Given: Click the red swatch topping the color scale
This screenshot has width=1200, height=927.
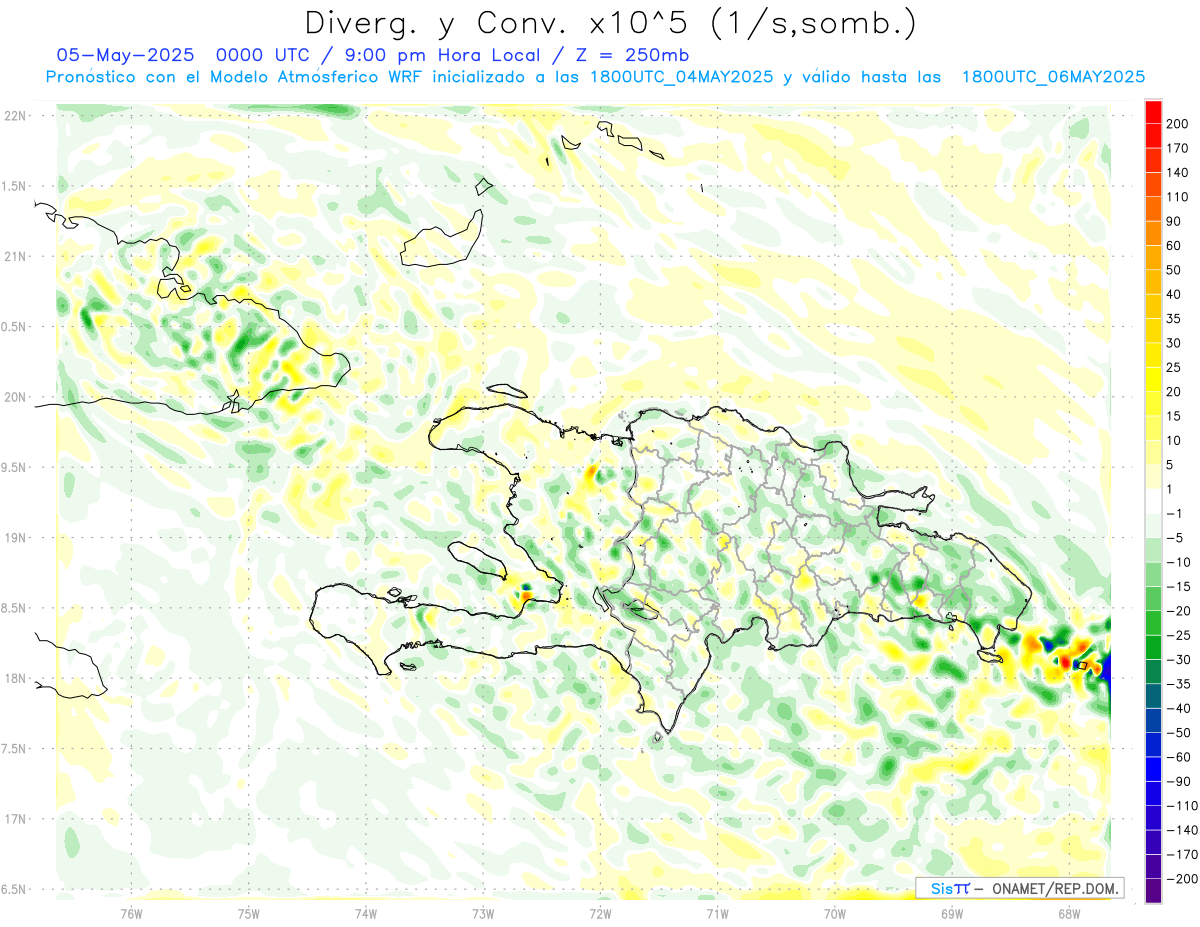Looking at the screenshot, I should [x=1154, y=111].
